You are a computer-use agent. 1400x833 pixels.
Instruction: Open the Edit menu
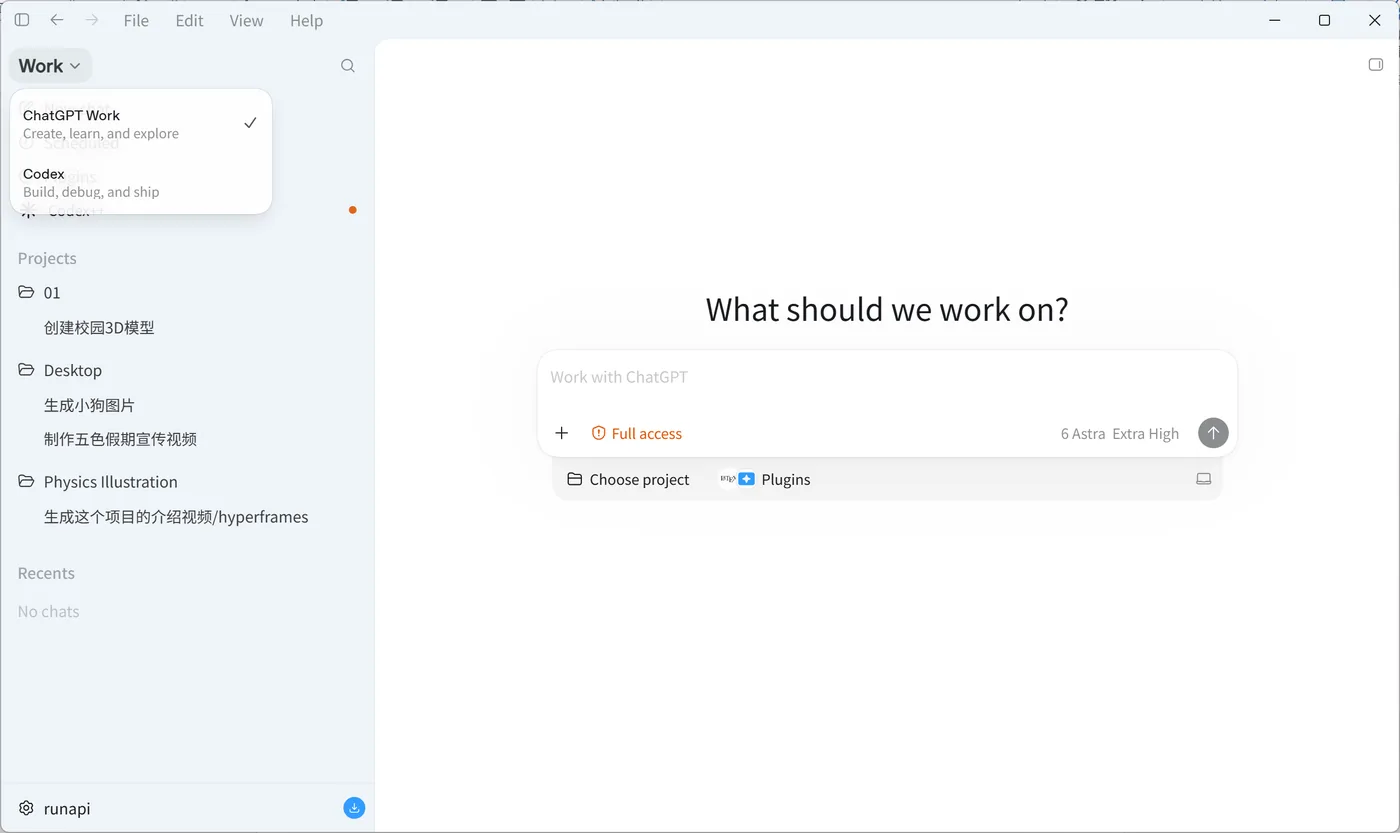[189, 20]
